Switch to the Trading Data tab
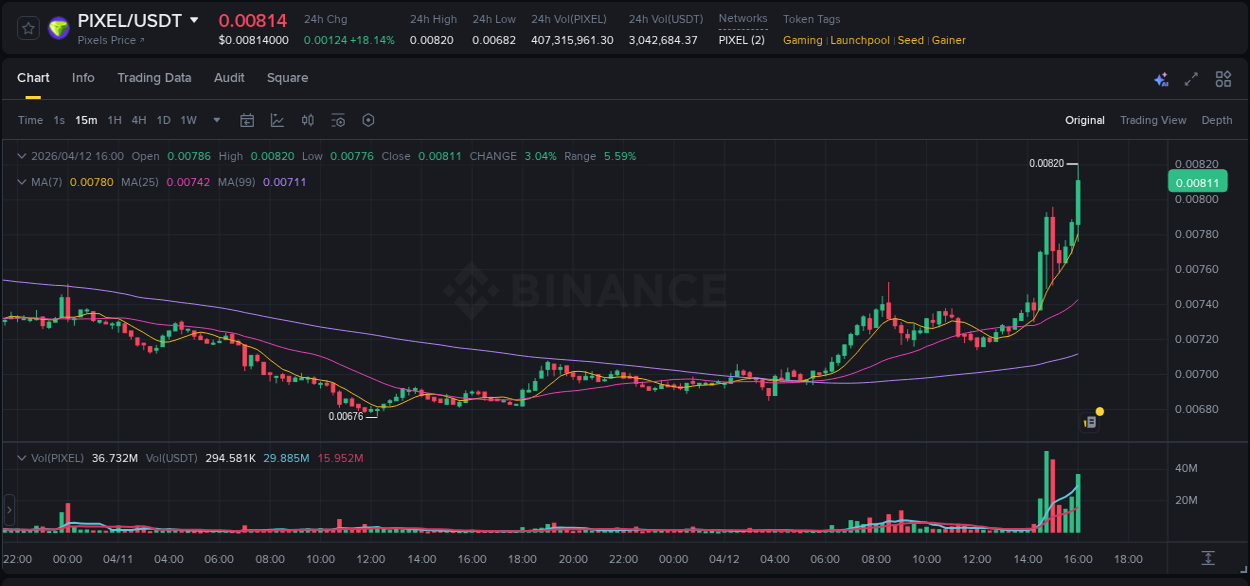 click(154, 78)
